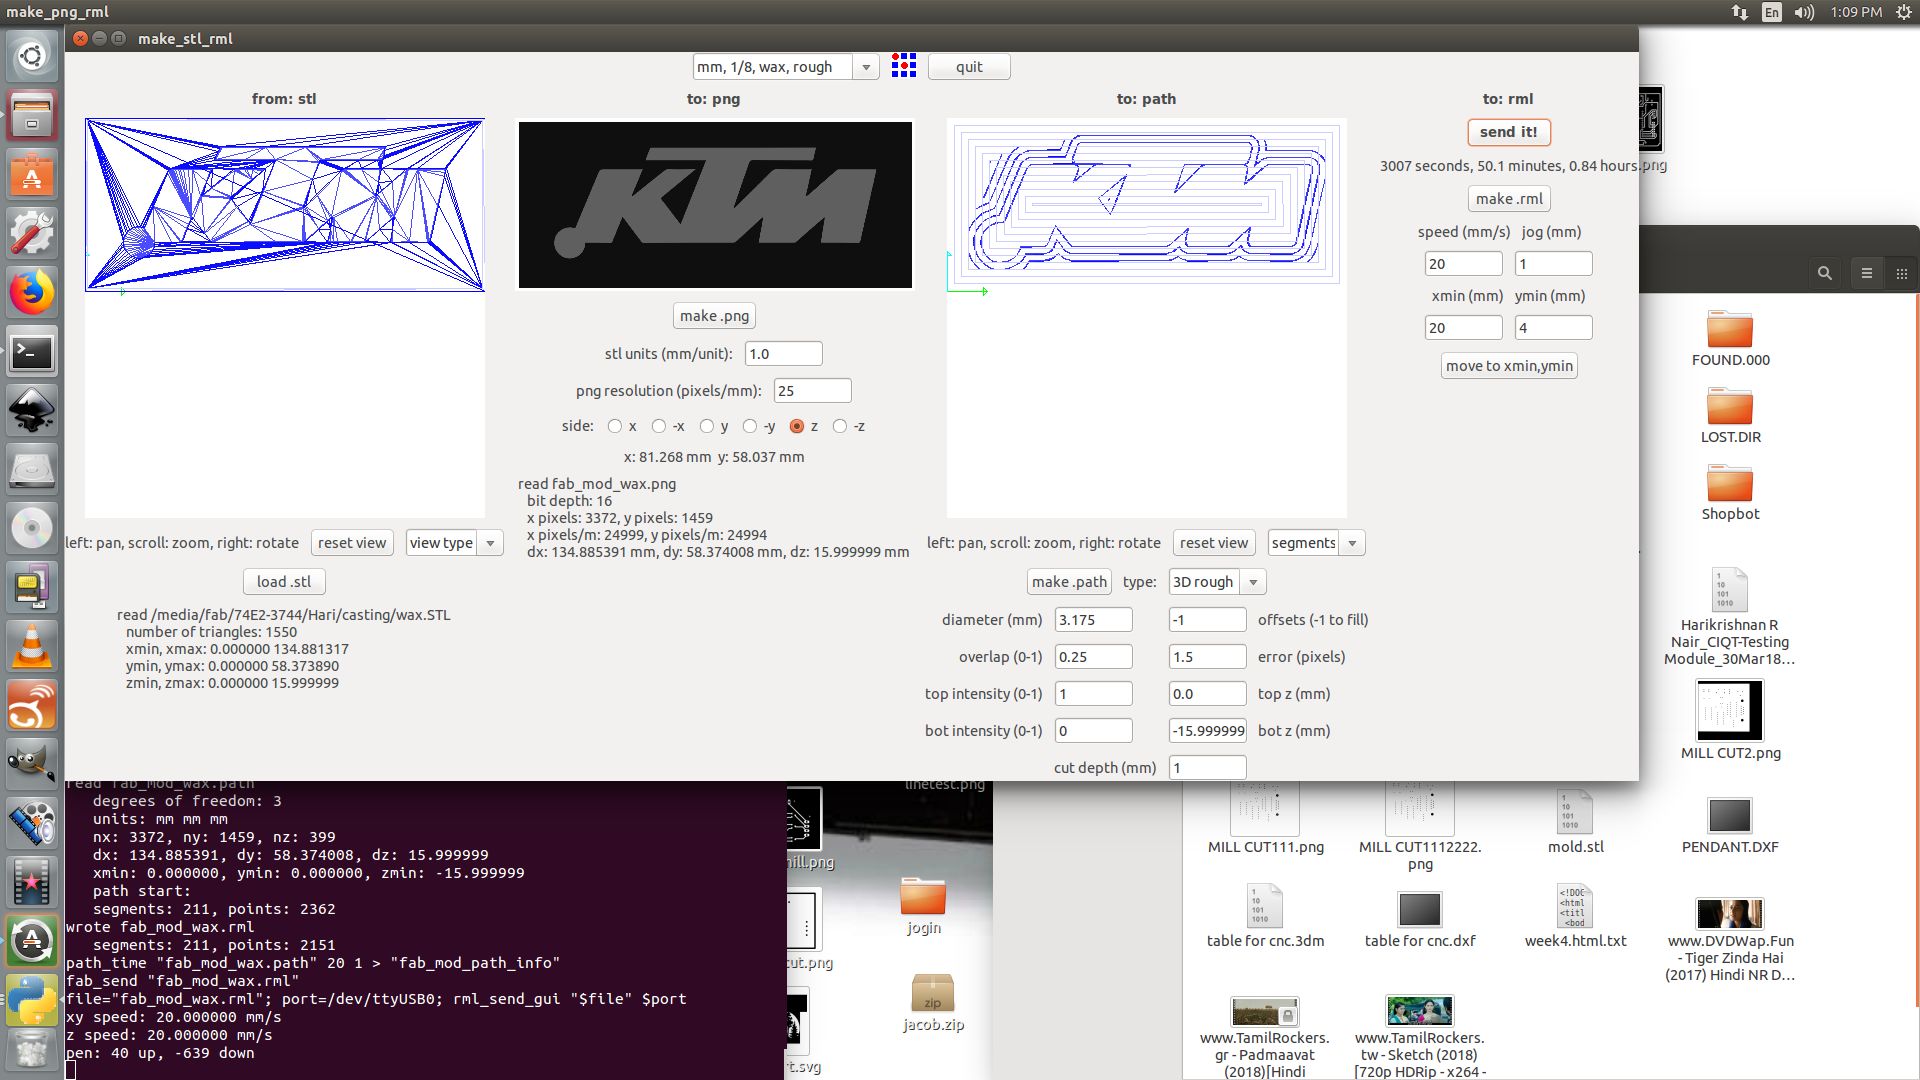Screen dimensions: 1920x1080
Task: Click the make .path button
Action: coord(1069,582)
